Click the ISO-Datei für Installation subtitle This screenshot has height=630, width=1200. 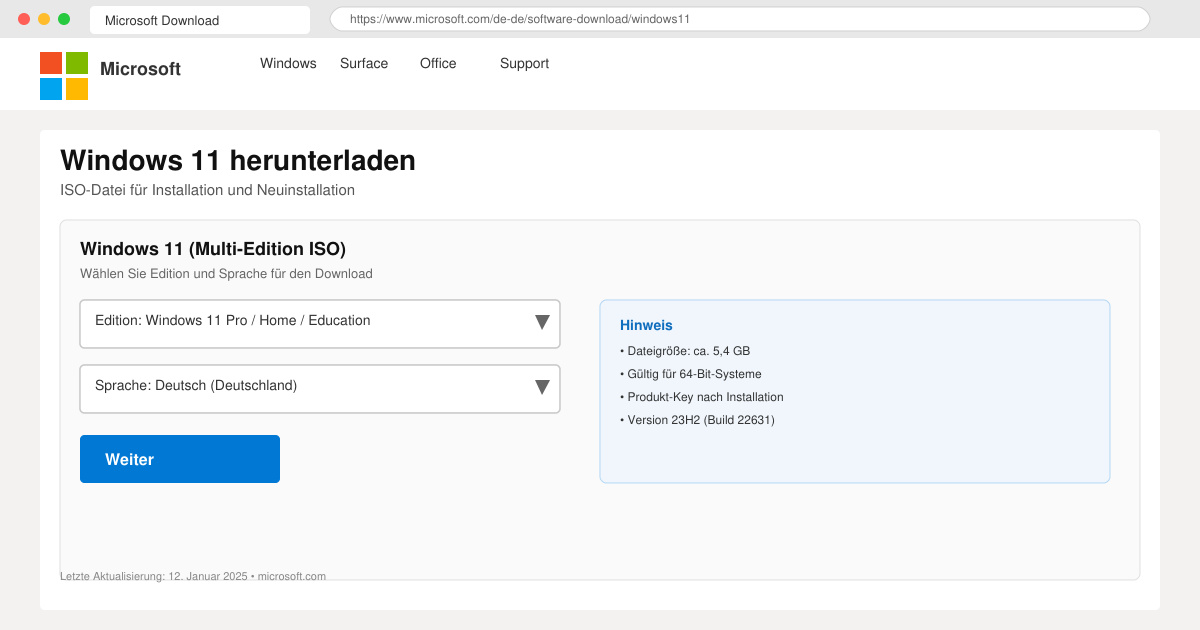pos(207,190)
